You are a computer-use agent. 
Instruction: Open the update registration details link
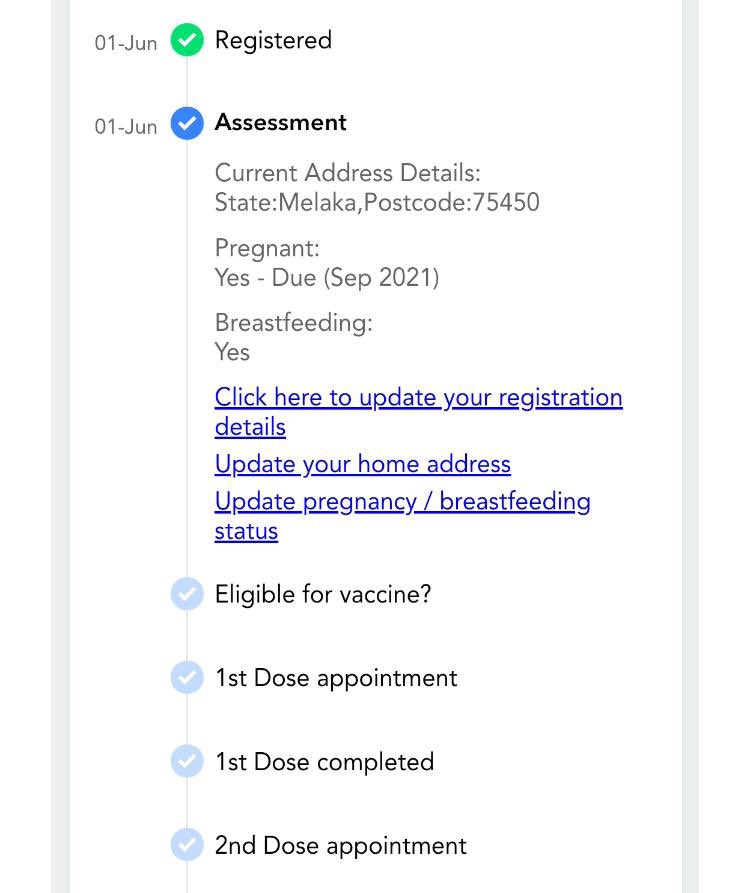pyautogui.click(x=418, y=398)
